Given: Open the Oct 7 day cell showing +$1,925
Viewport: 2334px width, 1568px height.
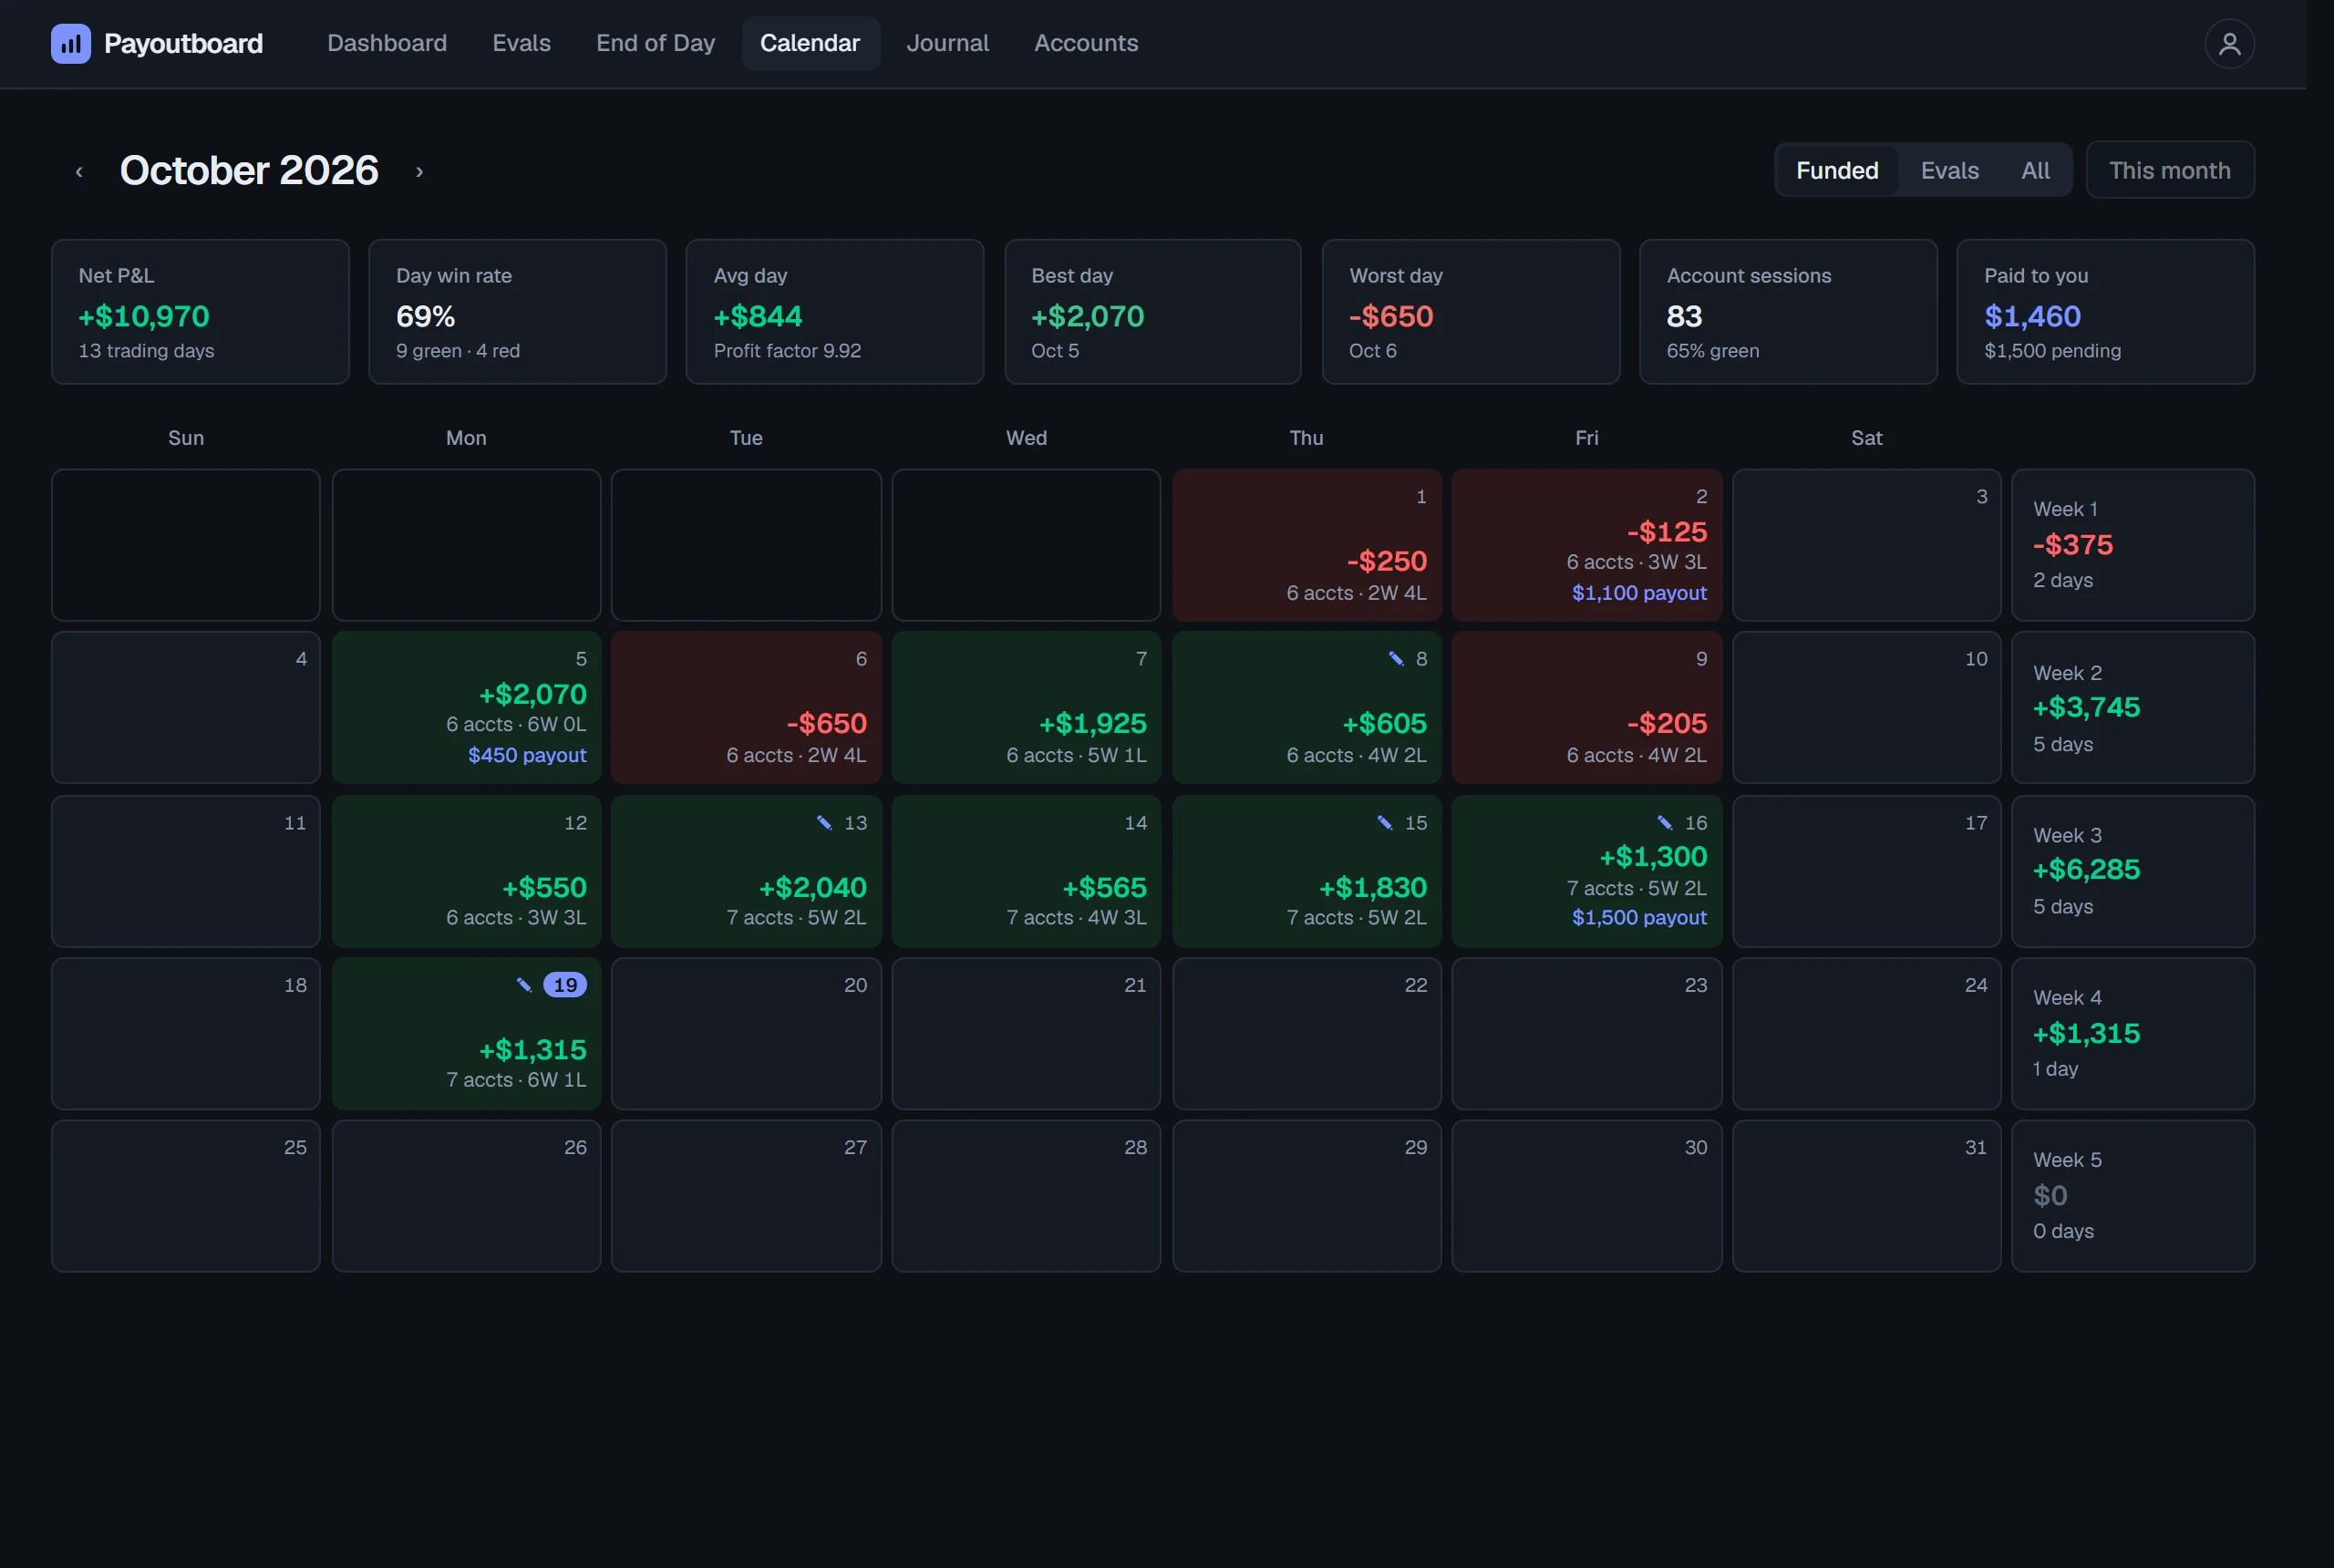Looking at the screenshot, I should [x=1026, y=707].
